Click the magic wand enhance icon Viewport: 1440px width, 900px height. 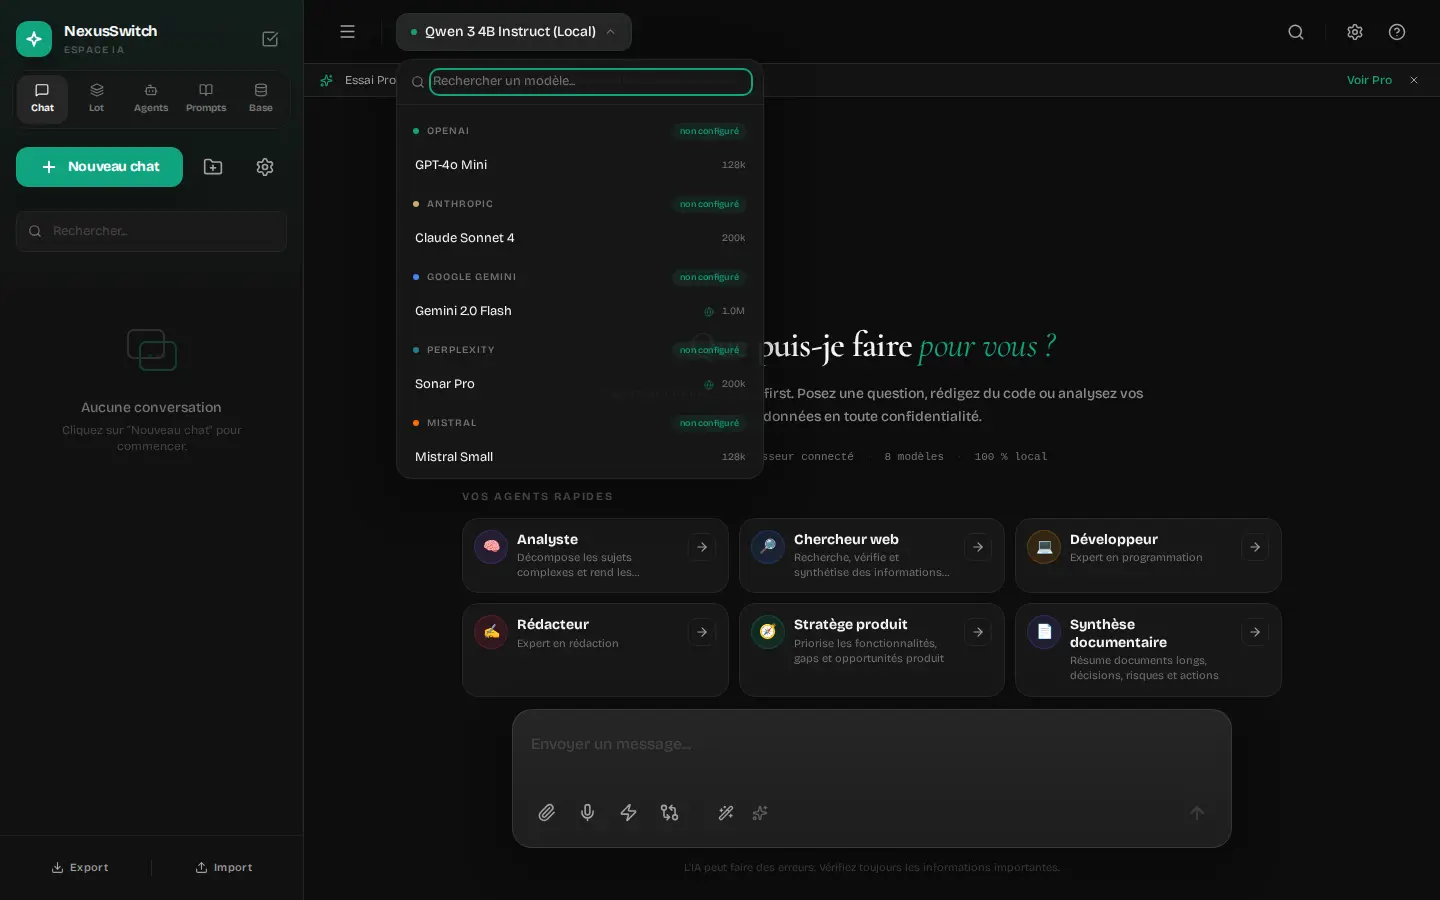coord(726,813)
